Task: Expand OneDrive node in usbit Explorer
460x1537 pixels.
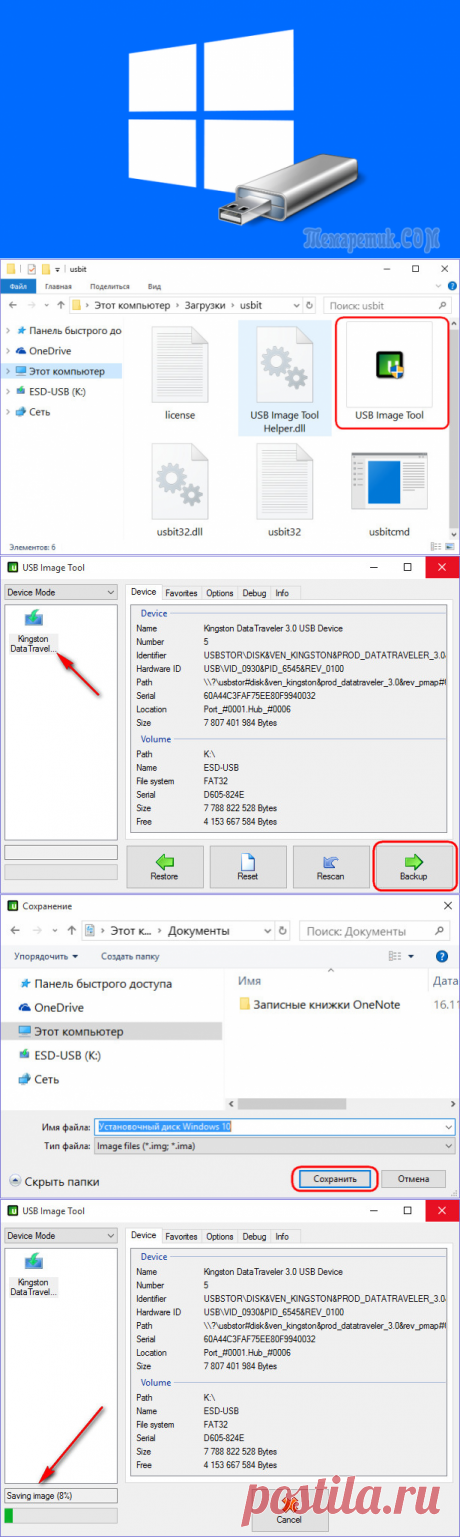Action: (8, 350)
